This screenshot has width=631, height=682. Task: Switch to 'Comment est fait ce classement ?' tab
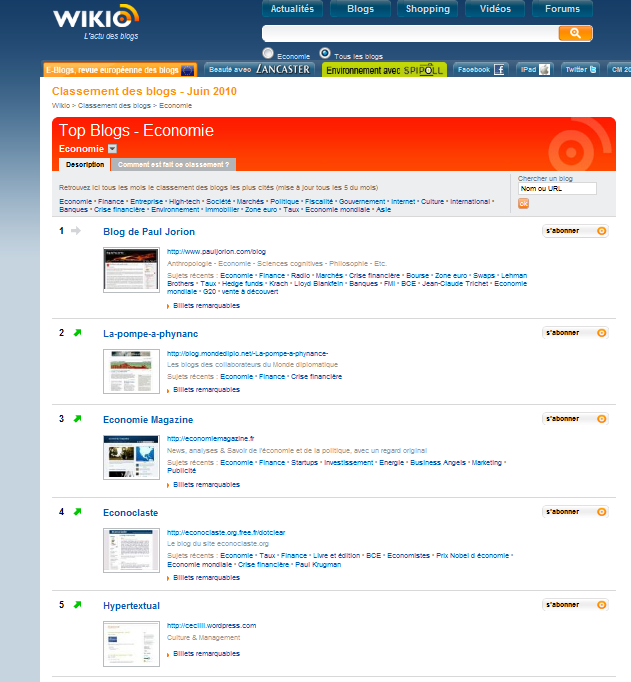pyautogui.click(x=173, y=164)
